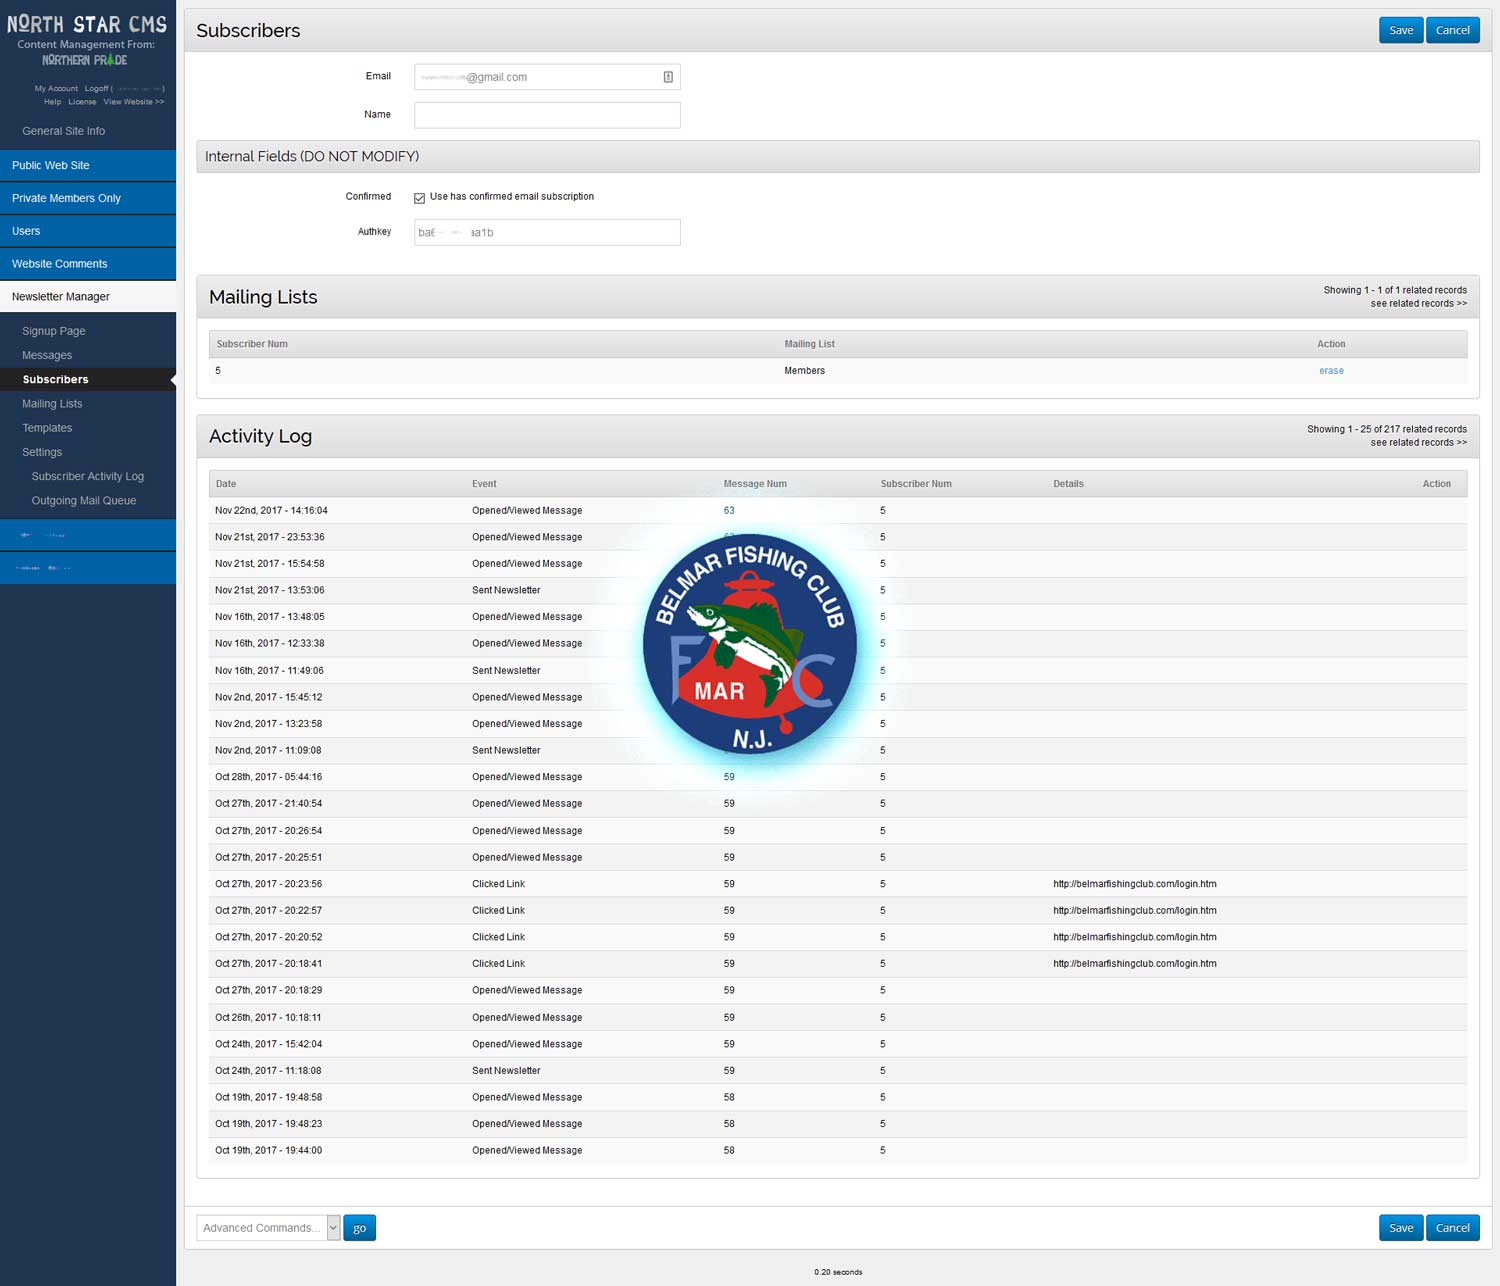This screenshot has height=1286, width=1500.
Task: Click the Nov 22nd, 2017 - 14:16:04 row
Action: (x=838, y=510)
